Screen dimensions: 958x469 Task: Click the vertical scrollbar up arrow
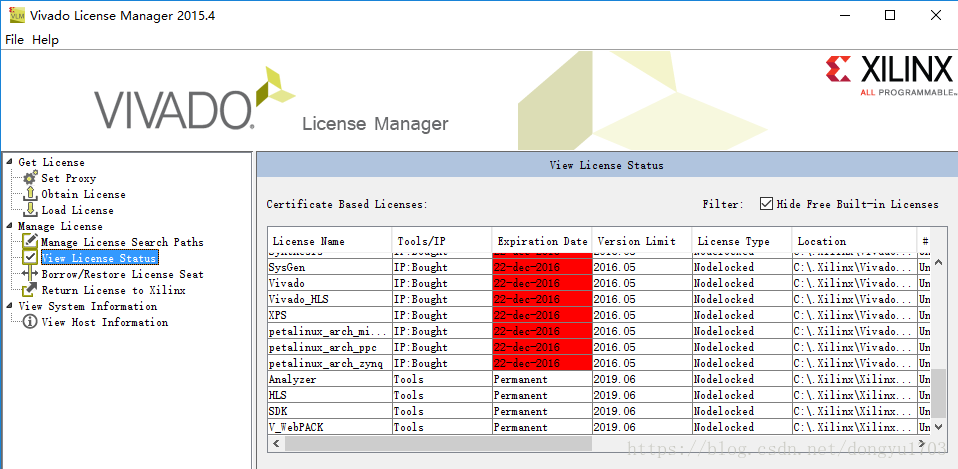(x=938, y=262)
